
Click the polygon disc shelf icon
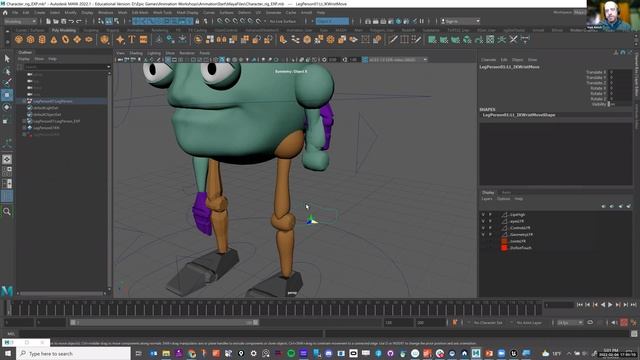pyautogui.click(x=89, y=40)
